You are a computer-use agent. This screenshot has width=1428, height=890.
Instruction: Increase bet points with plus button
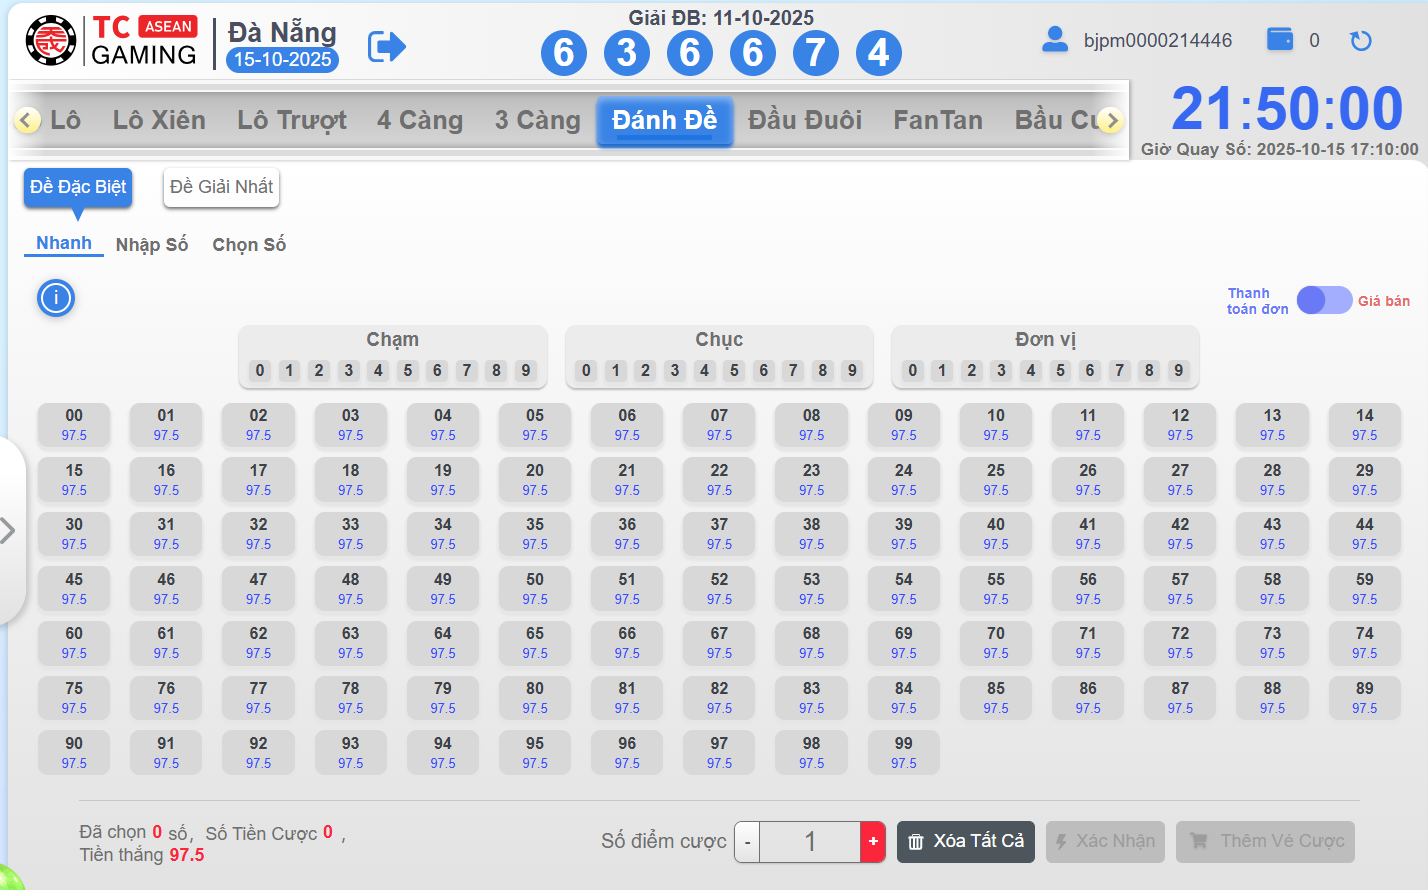coord(873,842)
